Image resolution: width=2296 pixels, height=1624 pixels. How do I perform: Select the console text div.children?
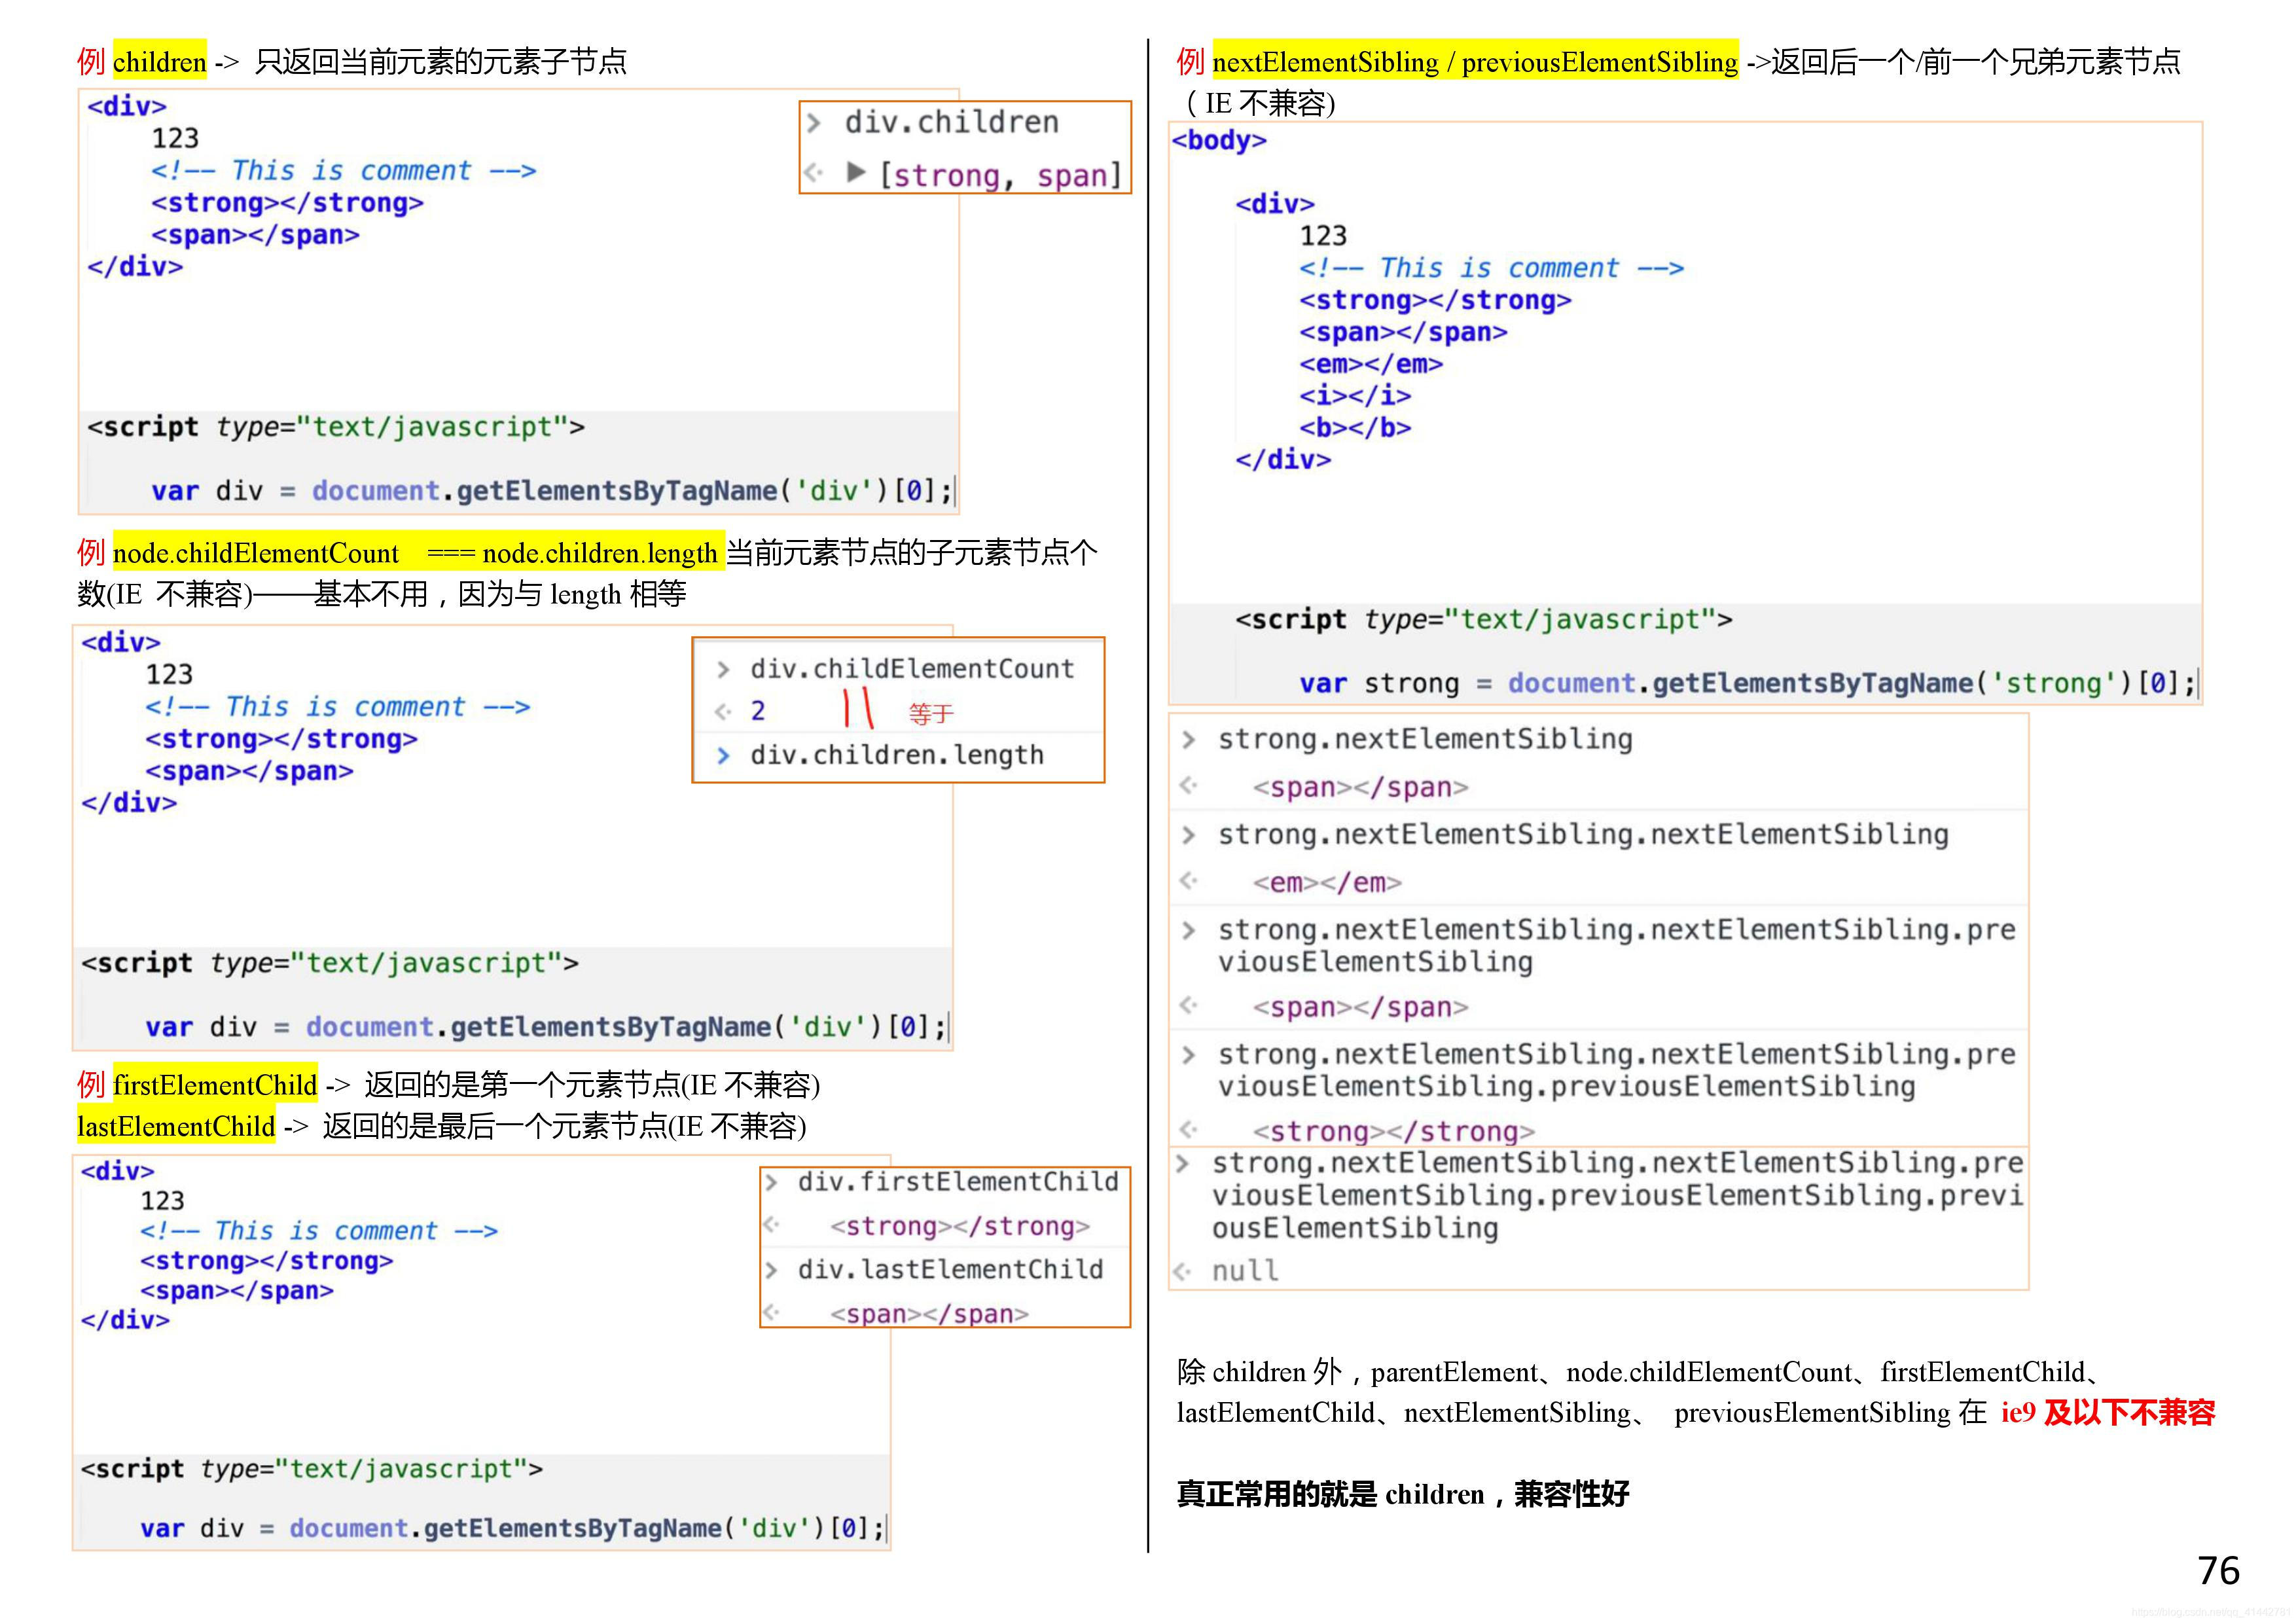(951, 122)
